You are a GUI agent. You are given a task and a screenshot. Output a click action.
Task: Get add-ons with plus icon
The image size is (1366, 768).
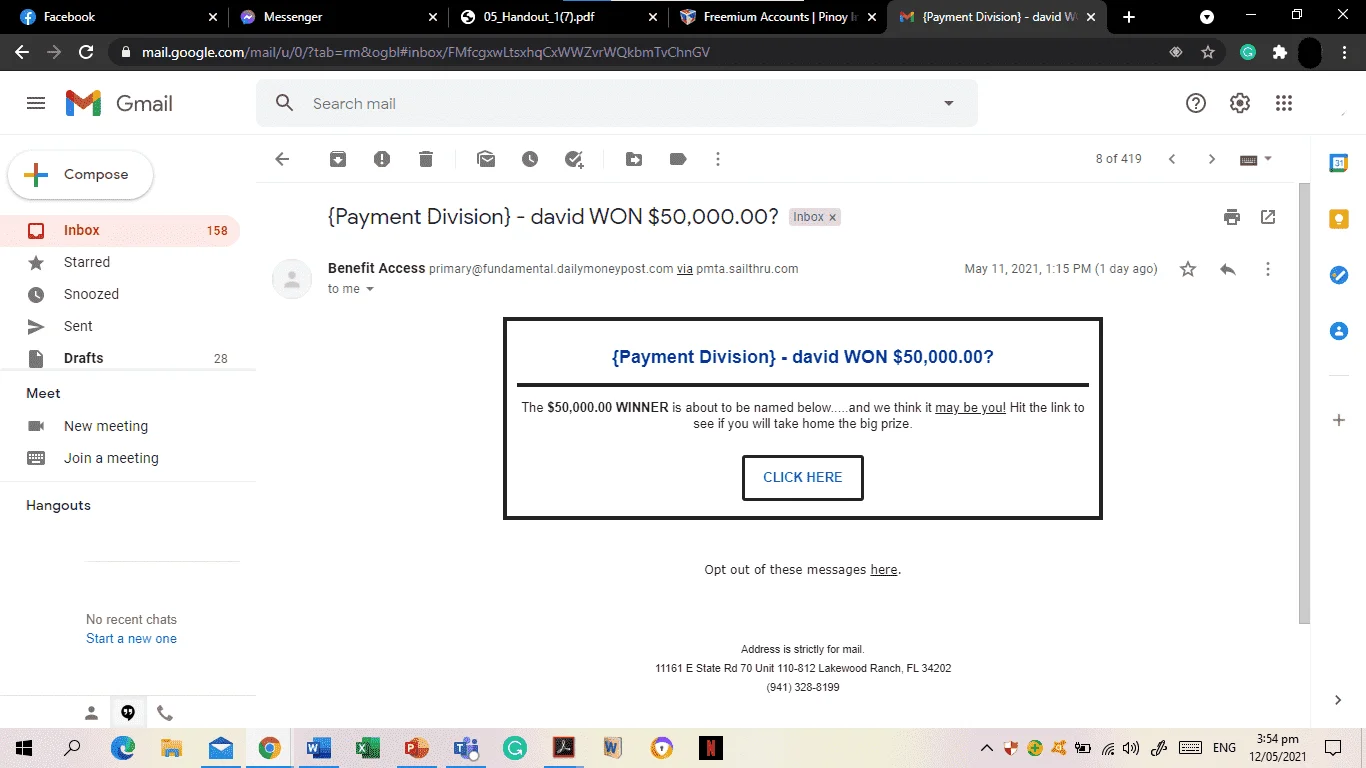(x=1339, y=420)
